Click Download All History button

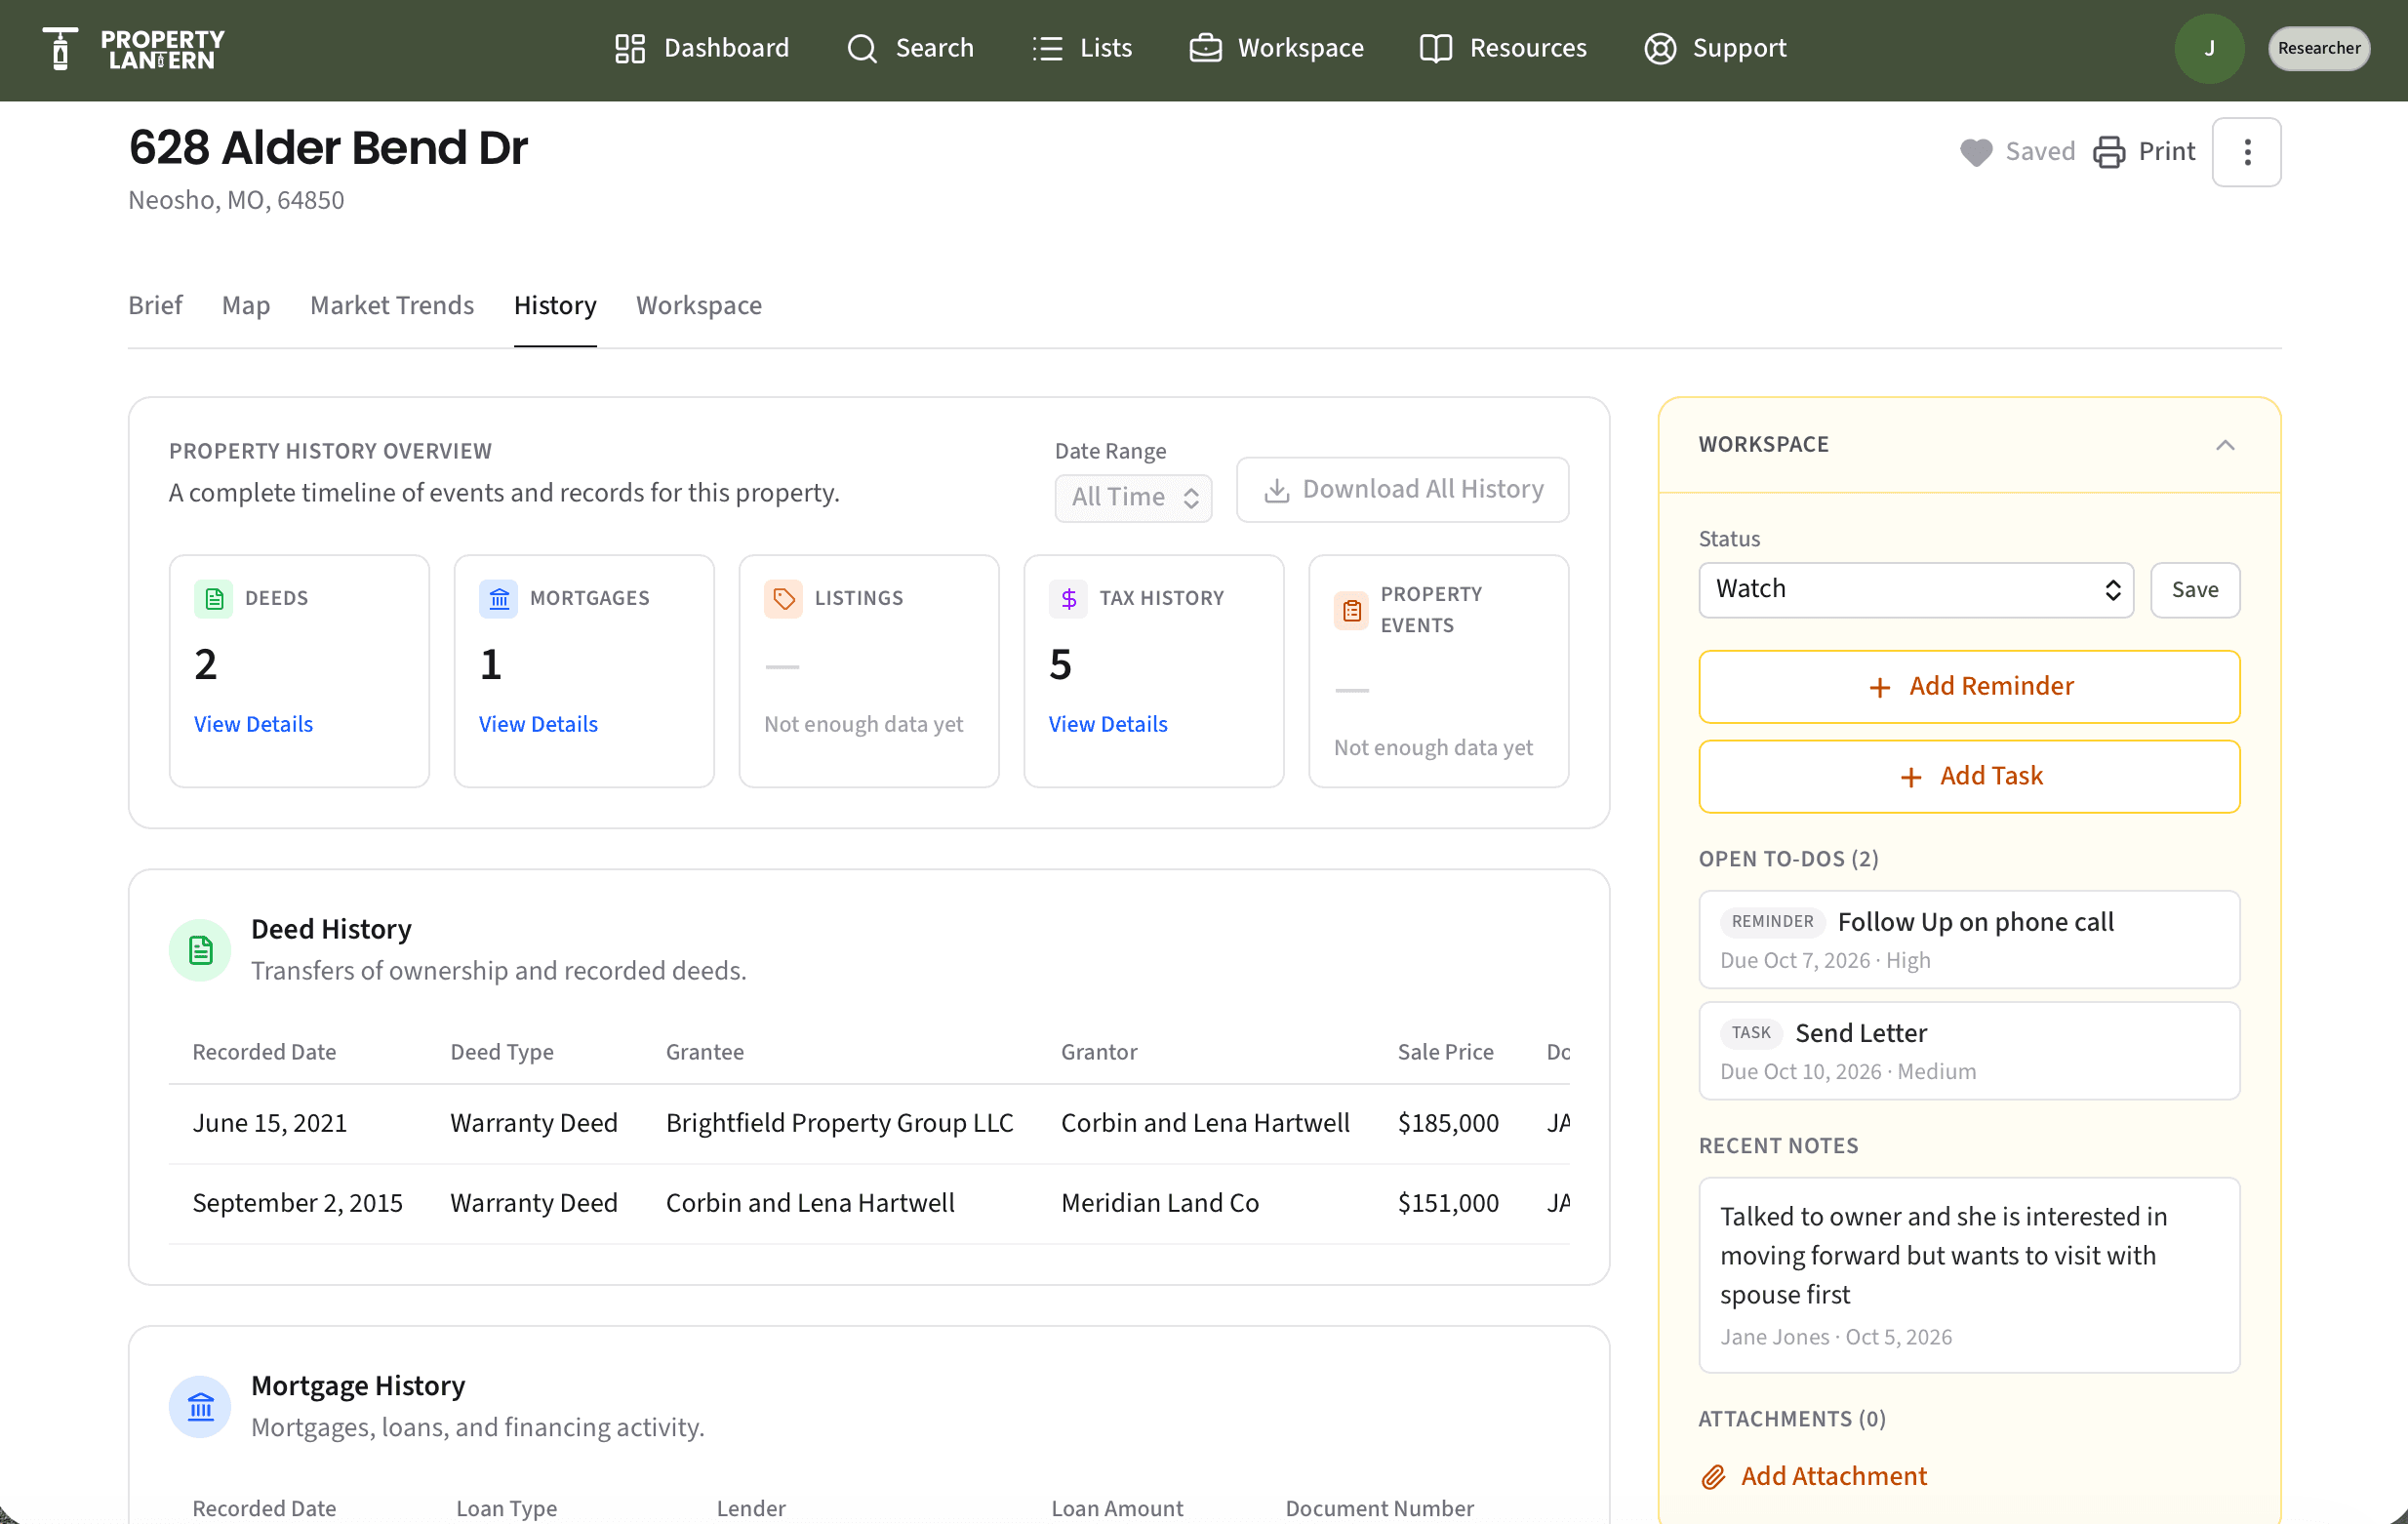pyautogui.click(x=1402, y=489)
